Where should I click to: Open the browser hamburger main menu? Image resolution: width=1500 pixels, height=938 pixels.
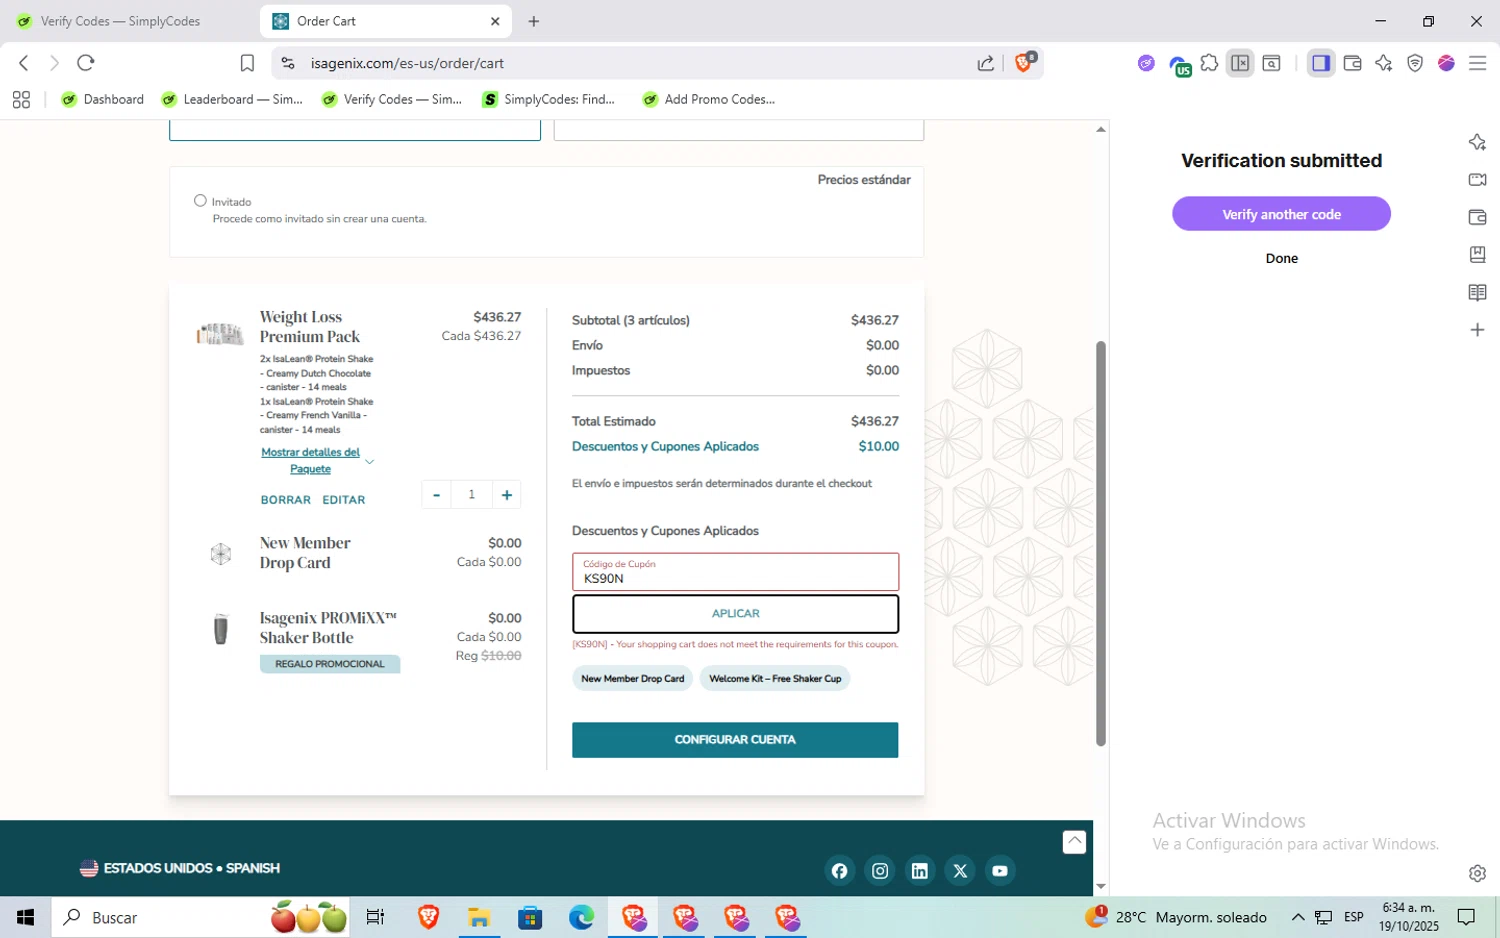point(1477,63)
